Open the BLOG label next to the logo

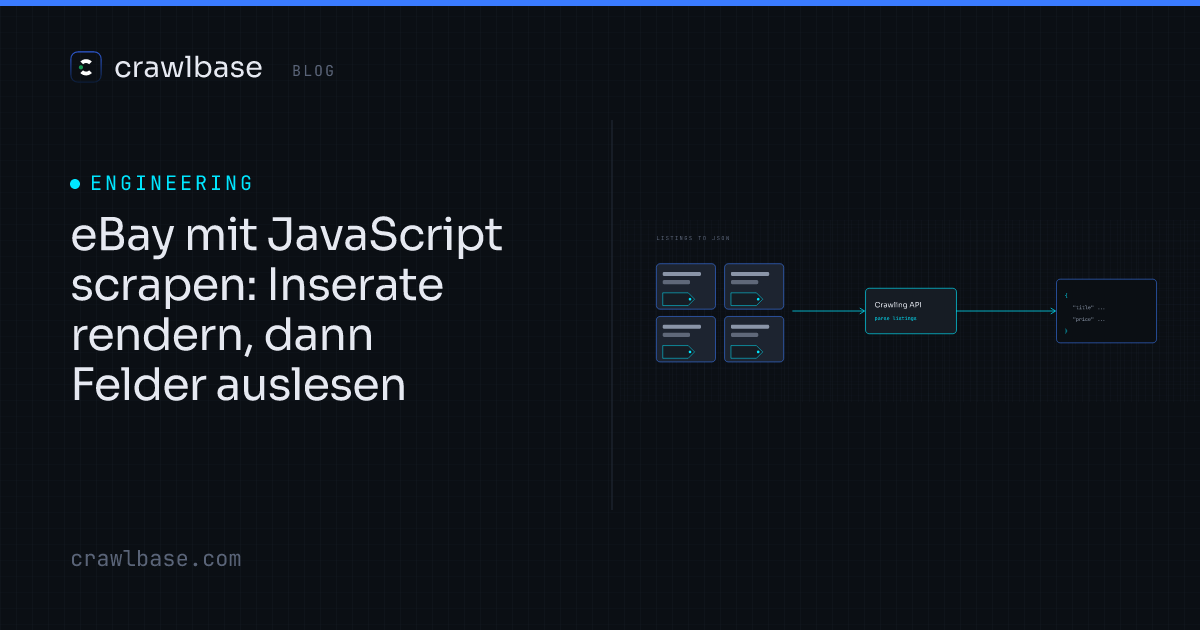click(x=314, y=71)
